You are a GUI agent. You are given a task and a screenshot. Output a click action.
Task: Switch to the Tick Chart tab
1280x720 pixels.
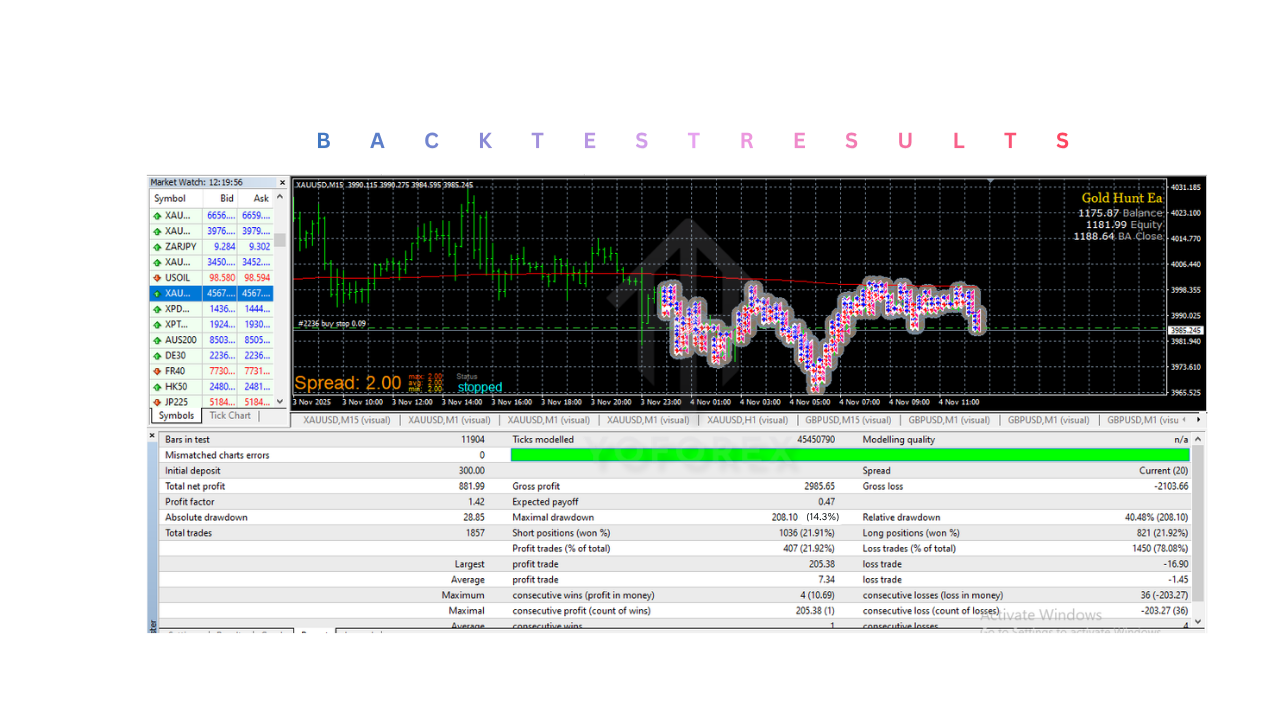click(x=230, y=415)
